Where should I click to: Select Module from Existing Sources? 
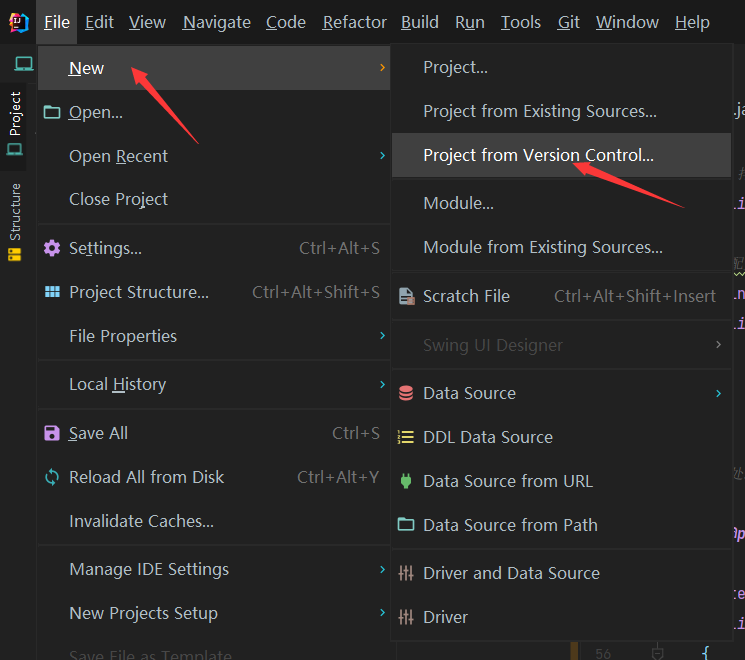point(542,247)
